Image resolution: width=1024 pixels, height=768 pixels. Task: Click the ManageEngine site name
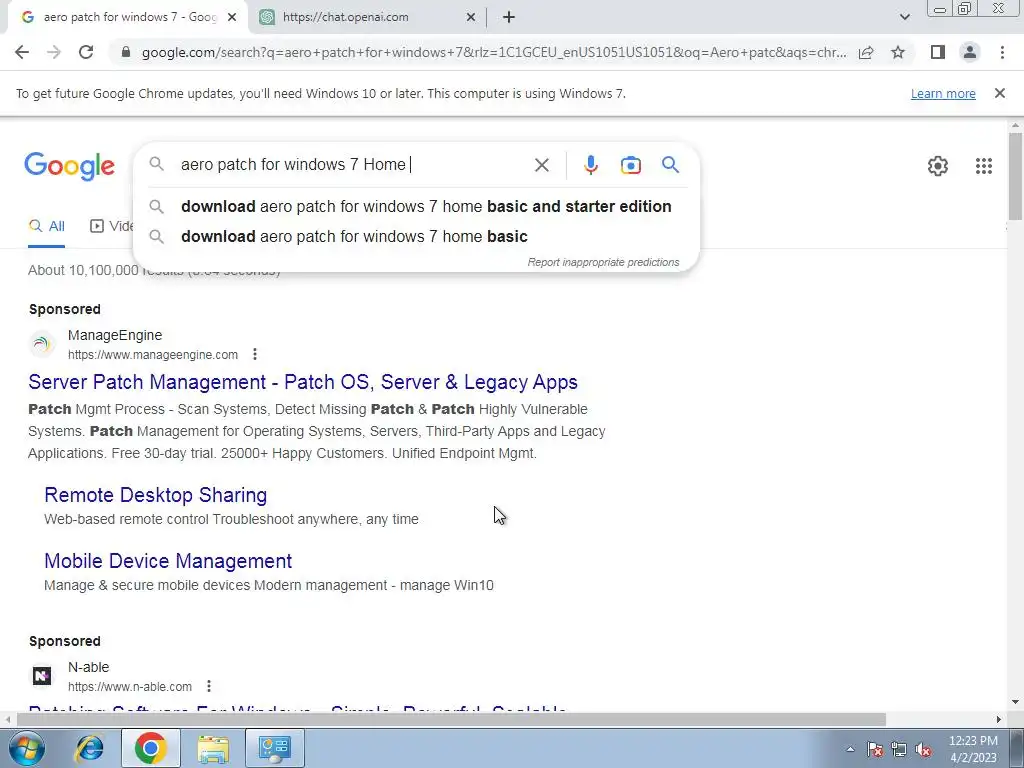pos(115,335)
